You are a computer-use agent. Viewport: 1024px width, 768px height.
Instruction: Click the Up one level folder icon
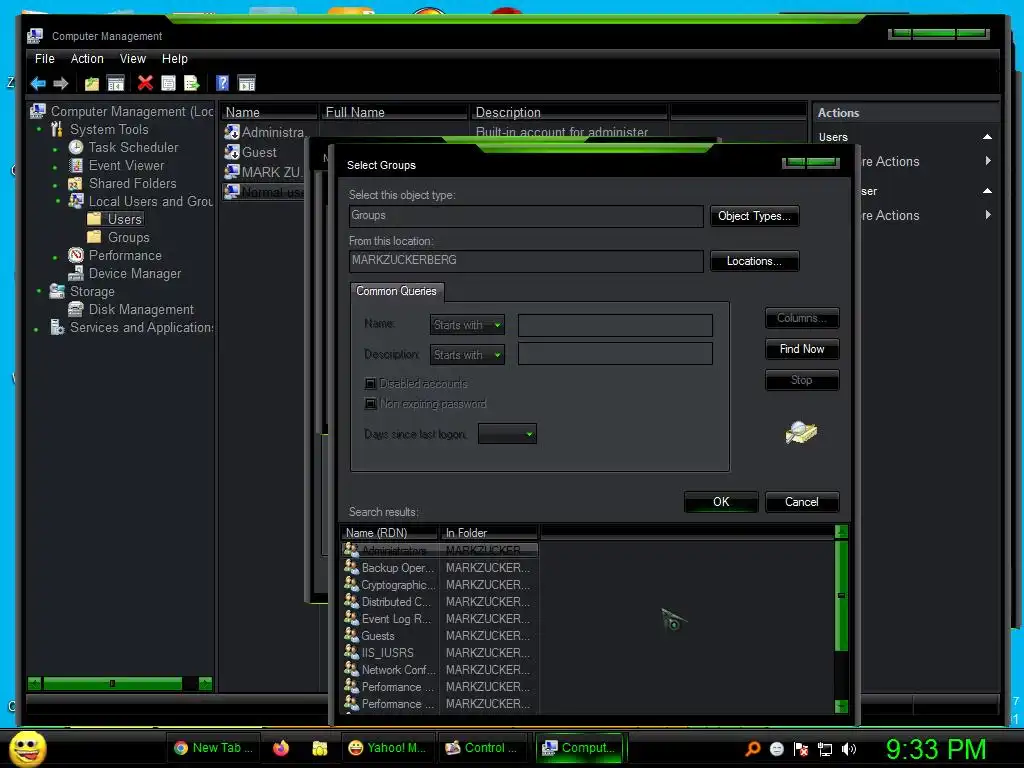tap(91, 84)
